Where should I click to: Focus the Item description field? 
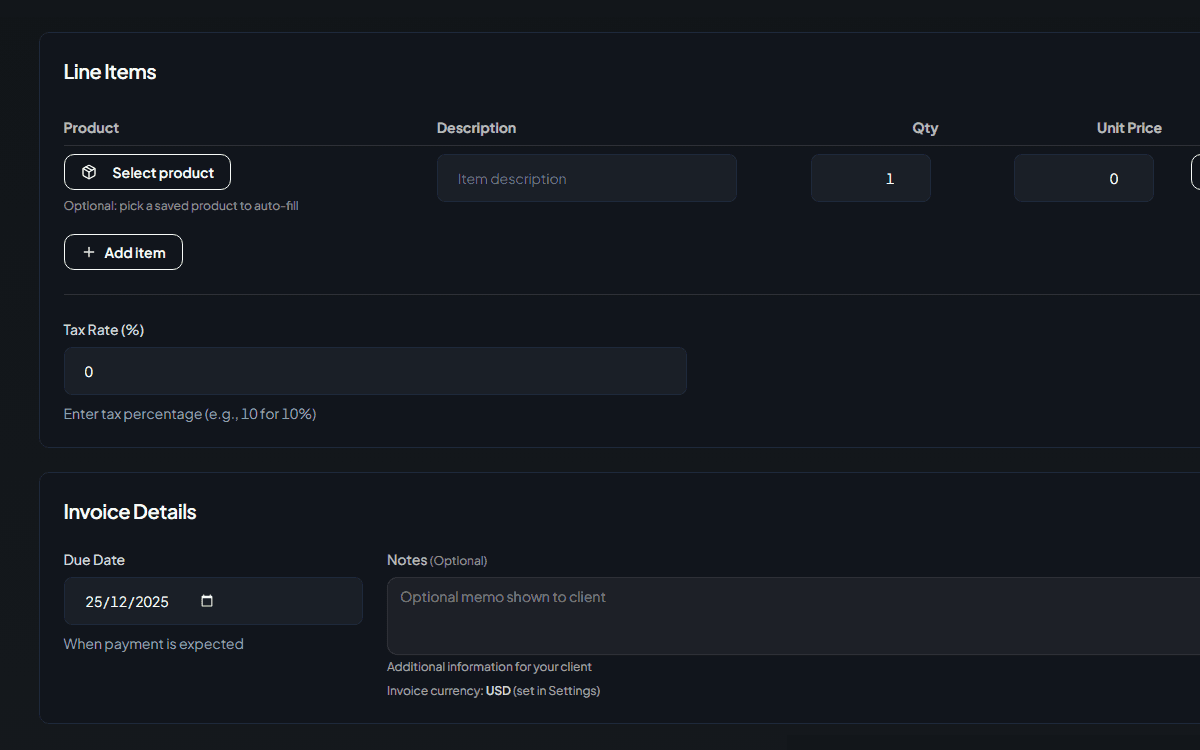586,178
